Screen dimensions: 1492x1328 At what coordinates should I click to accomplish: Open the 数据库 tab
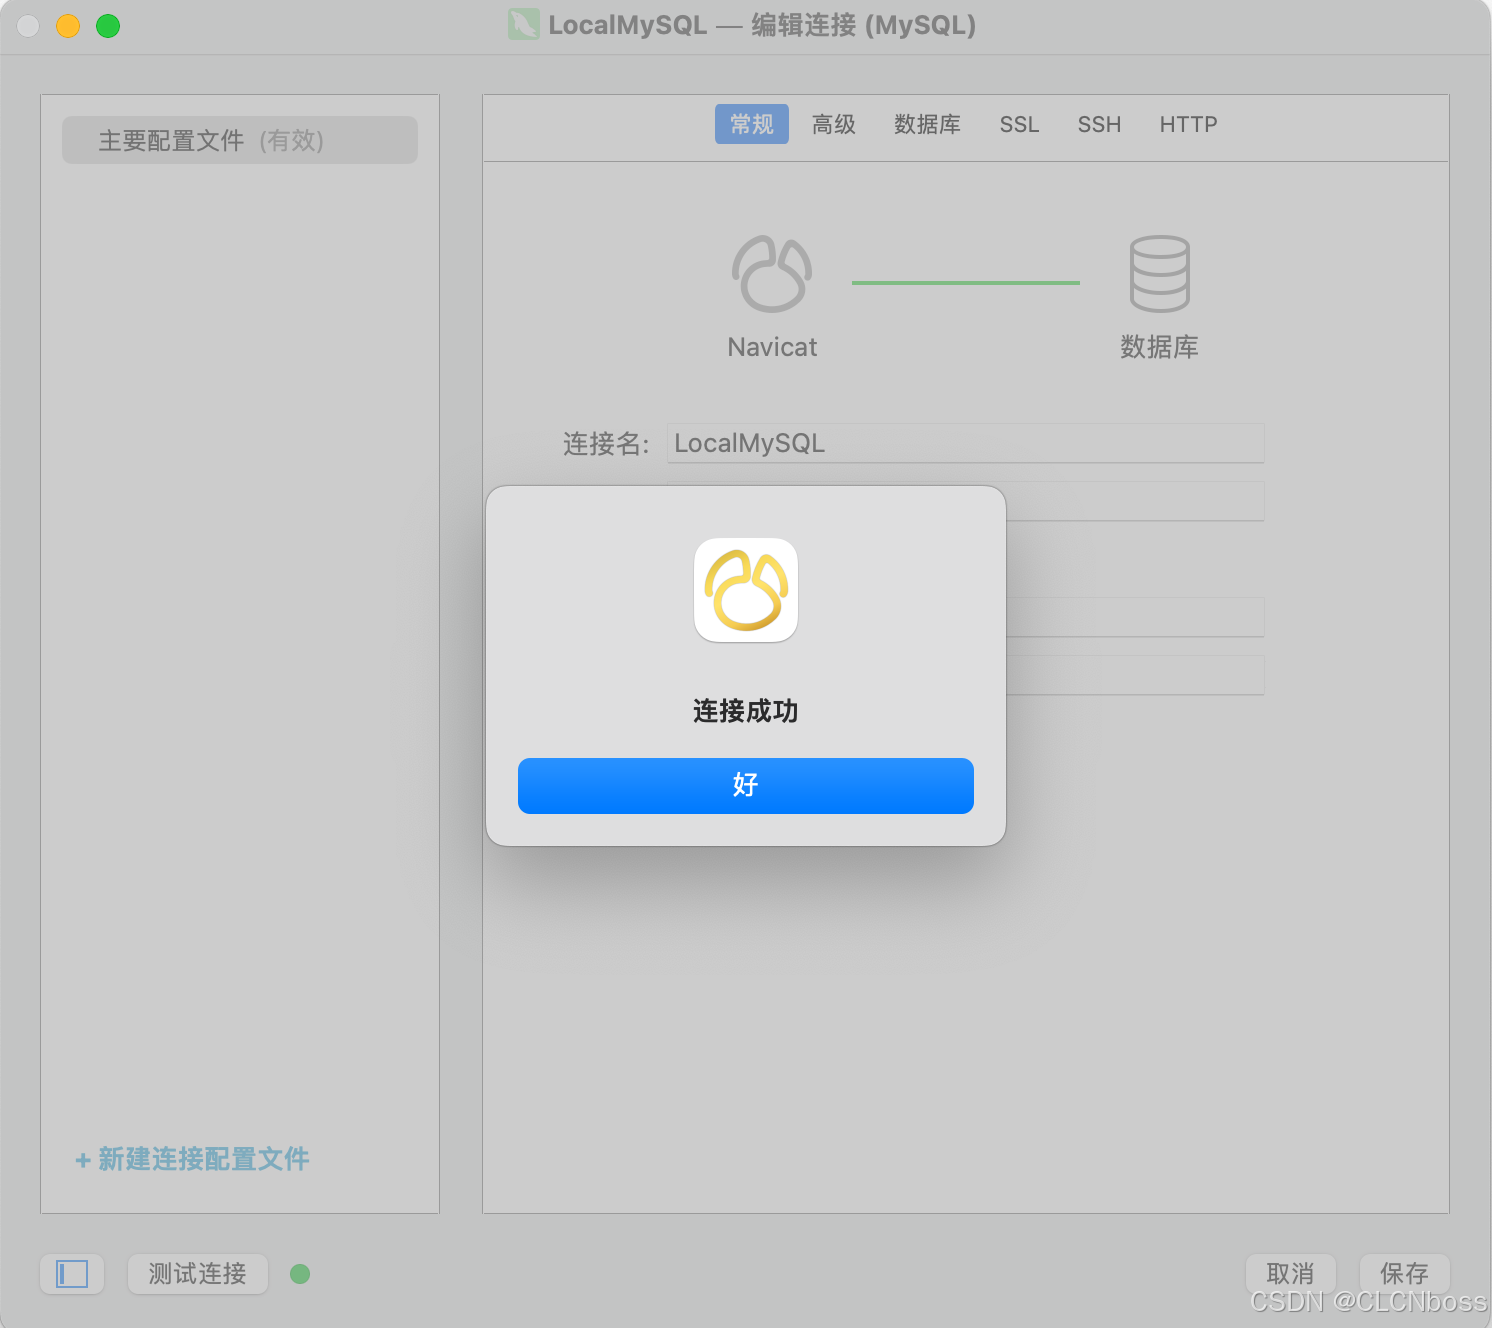927,124
